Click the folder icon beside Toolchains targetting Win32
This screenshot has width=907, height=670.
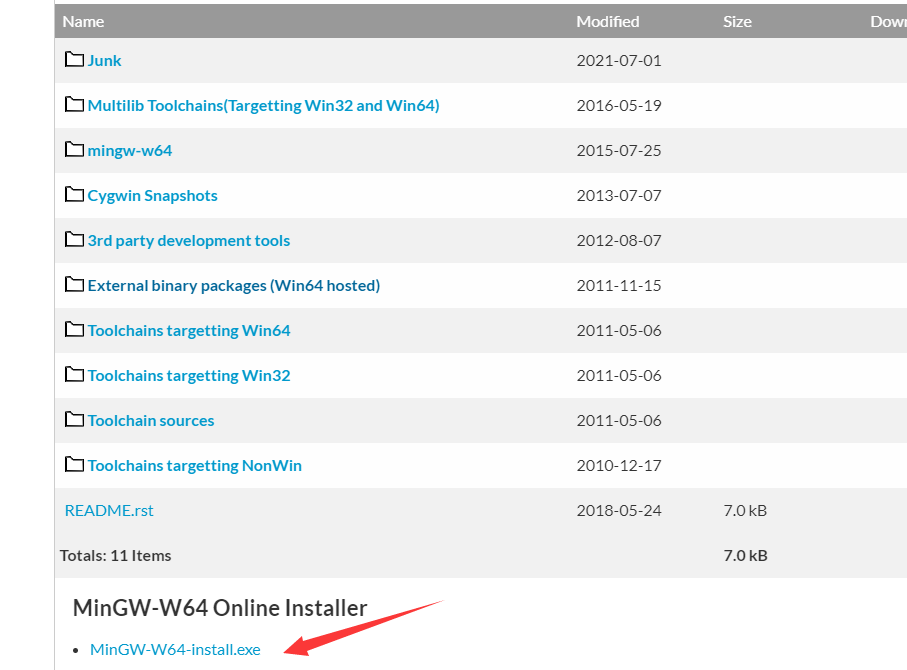pyautogui.click(x=74, y=374)
